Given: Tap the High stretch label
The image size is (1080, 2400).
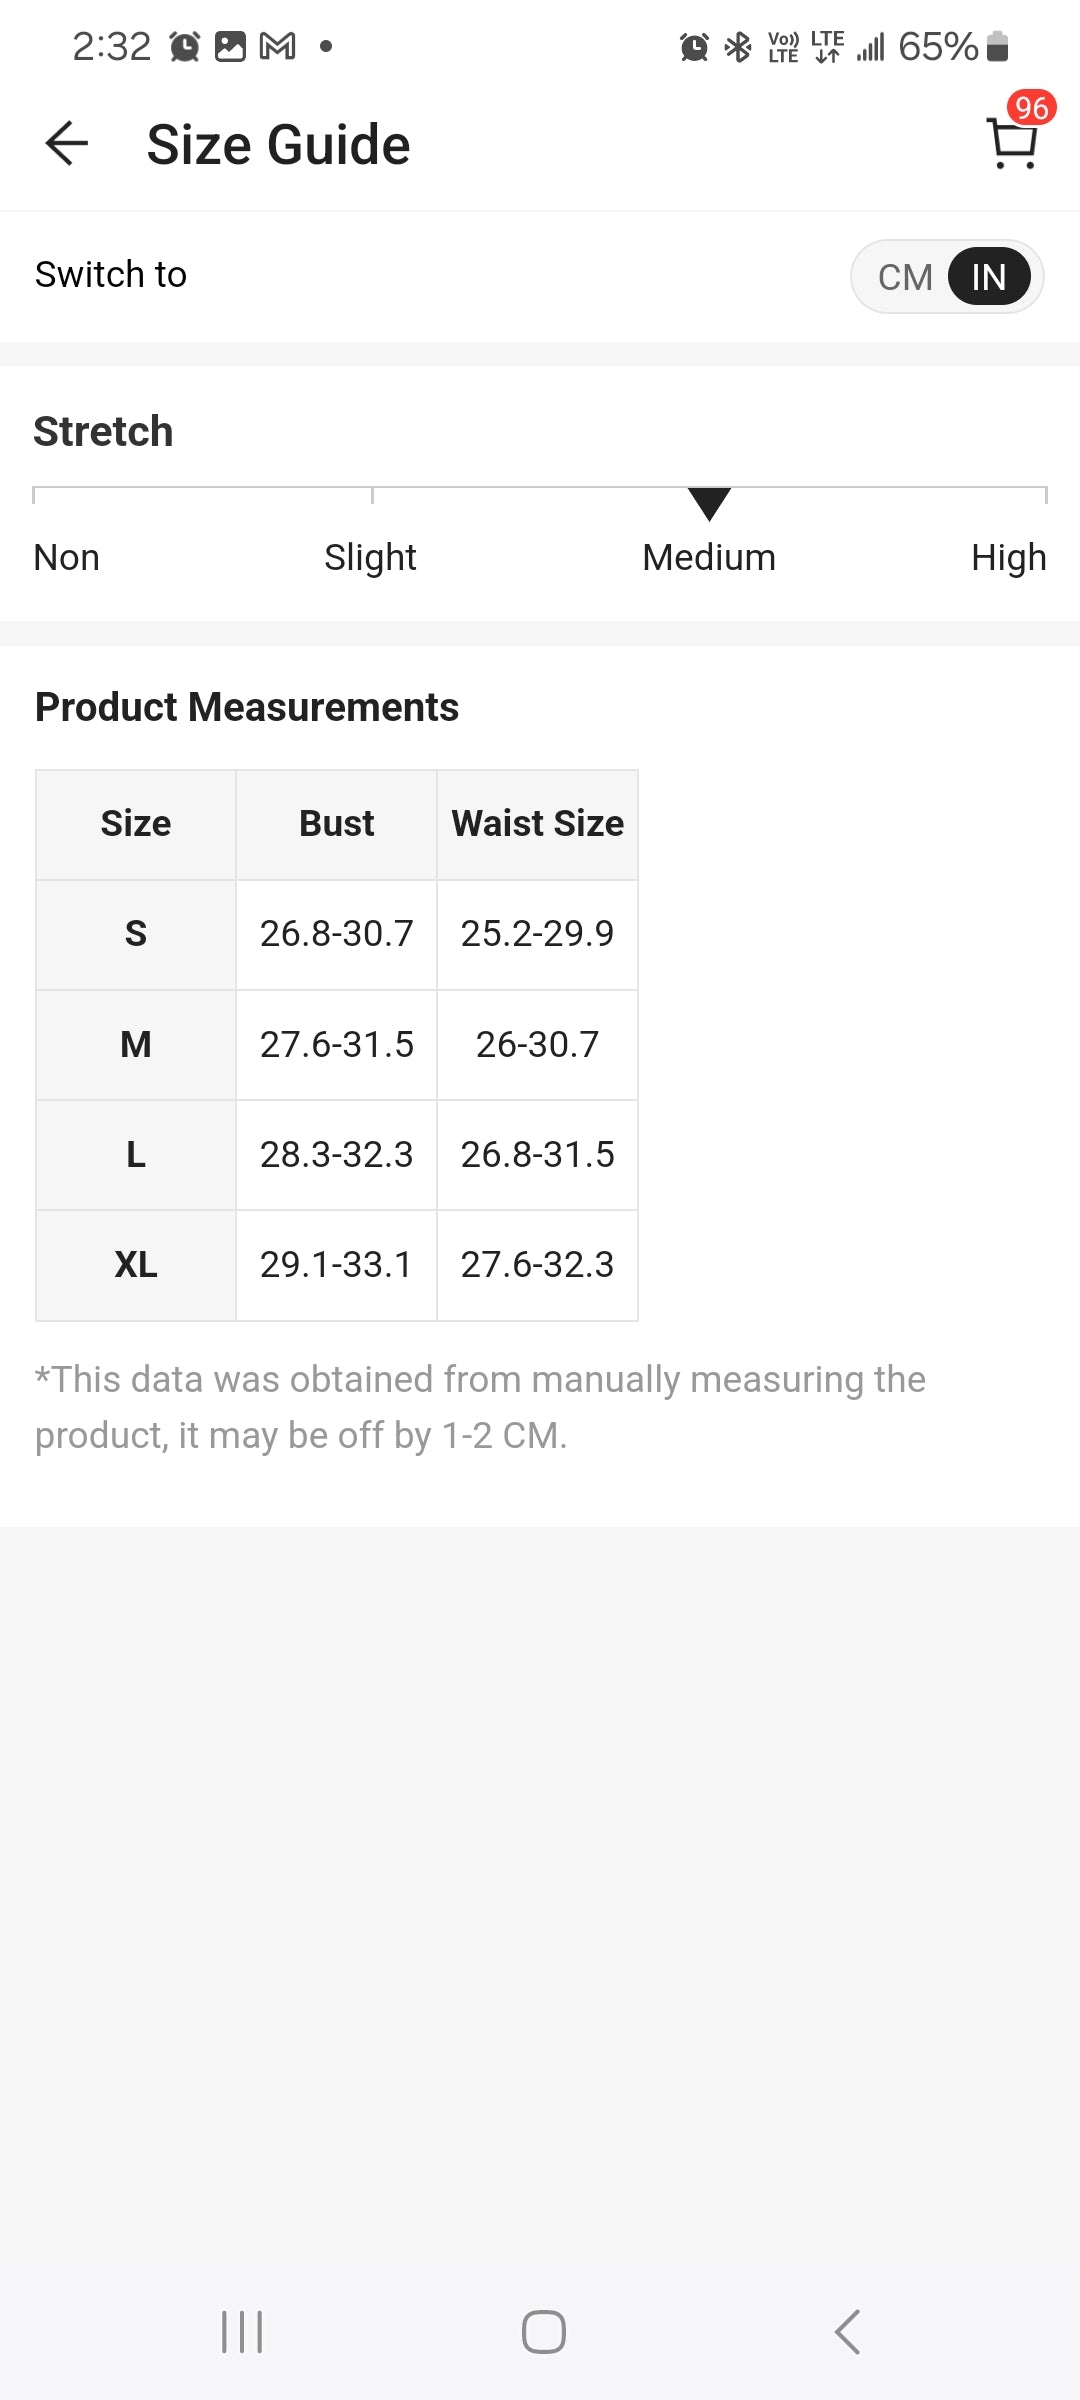Looking at the screenshot, I should click(x=1008, y=557).
